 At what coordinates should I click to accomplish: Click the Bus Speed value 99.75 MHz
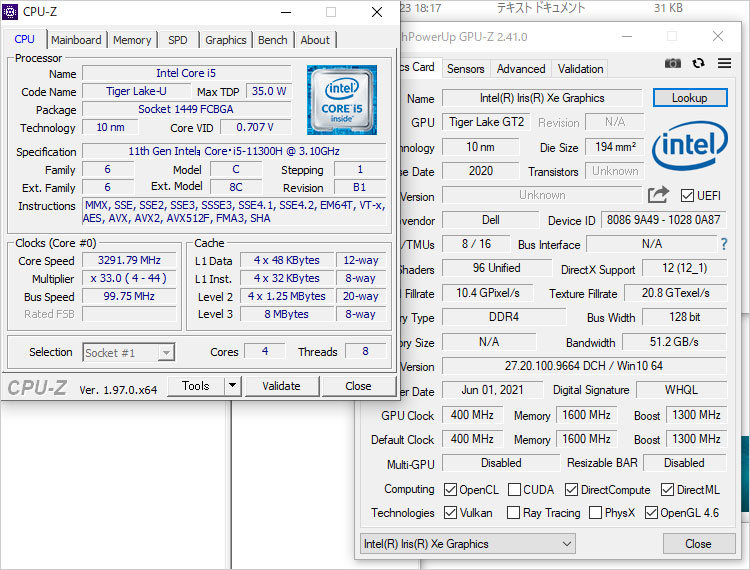coord(129,296)
